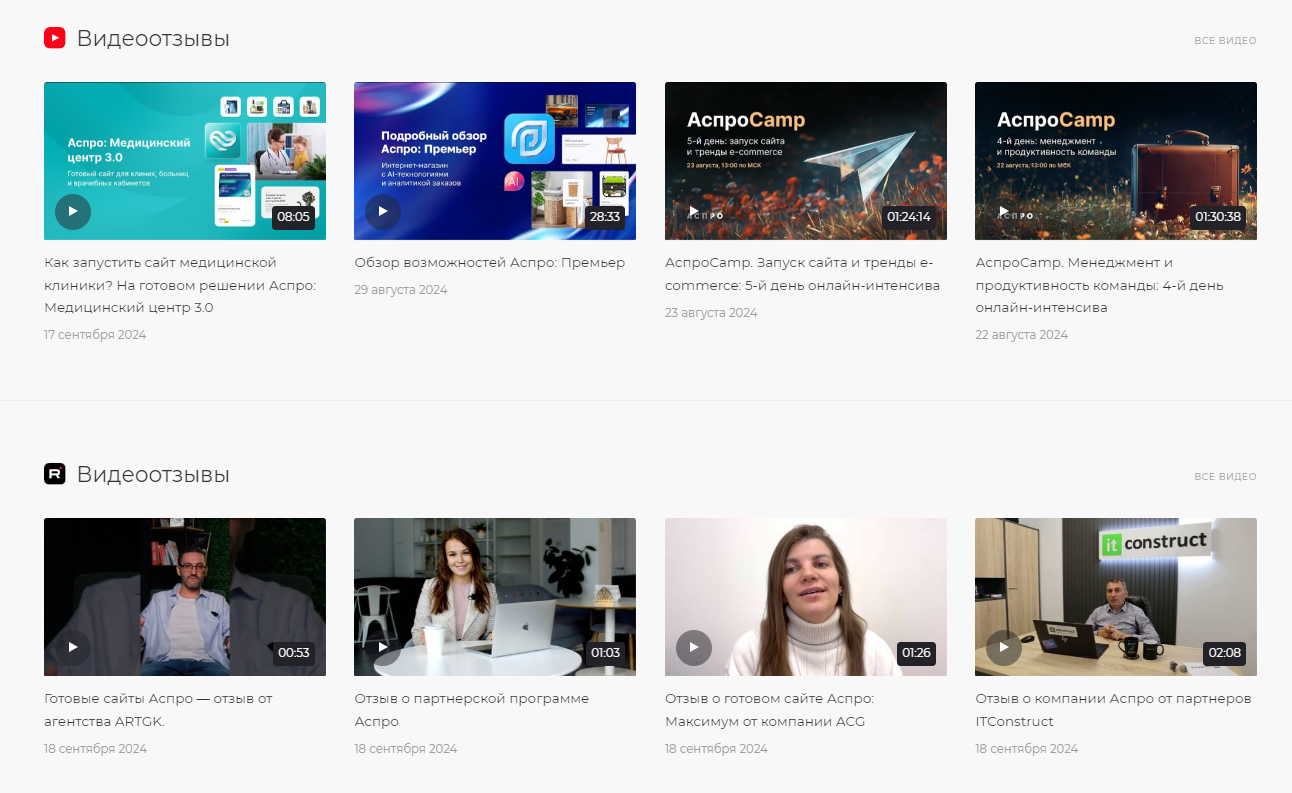
Task: Click the Видеоотзывы heading next to Rutube icon
Action: (153, 475)
